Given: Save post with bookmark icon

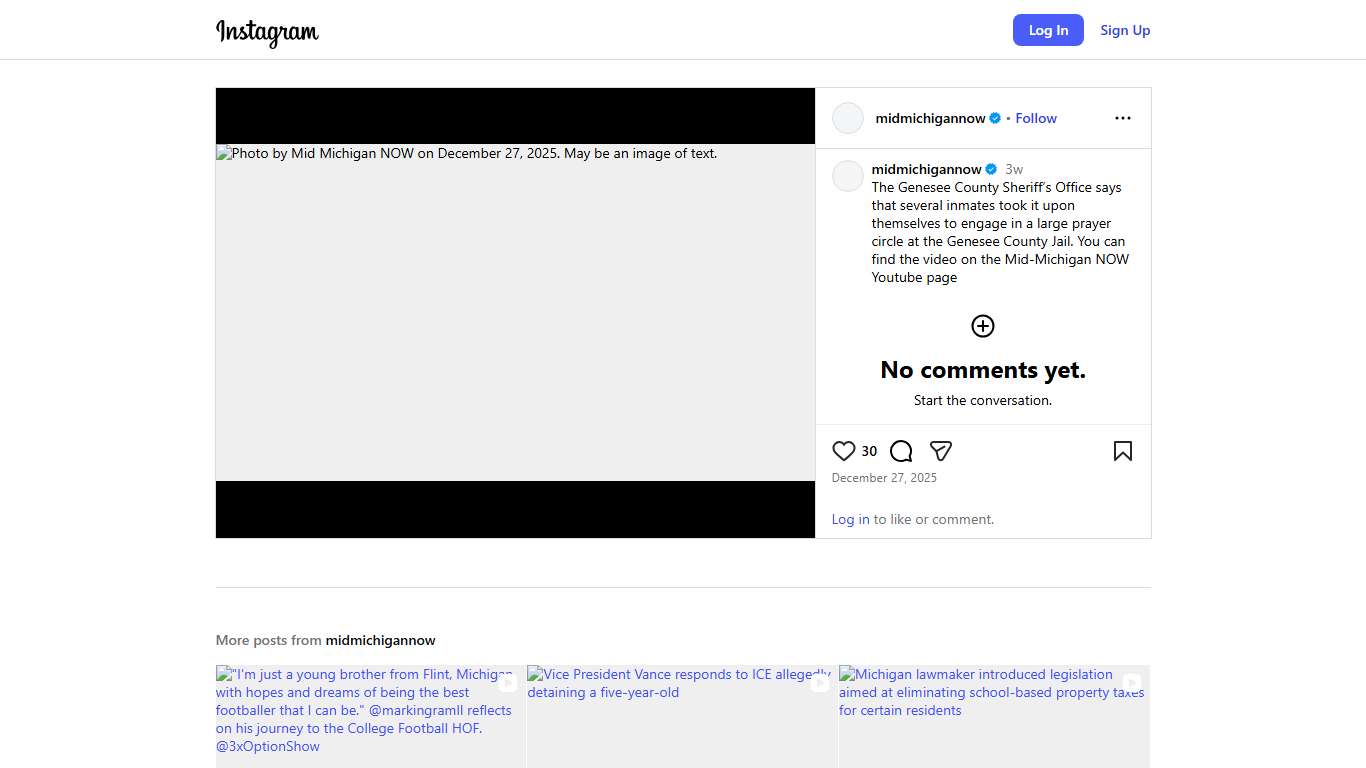Looking at the screenshot, I should point(1122,451).
